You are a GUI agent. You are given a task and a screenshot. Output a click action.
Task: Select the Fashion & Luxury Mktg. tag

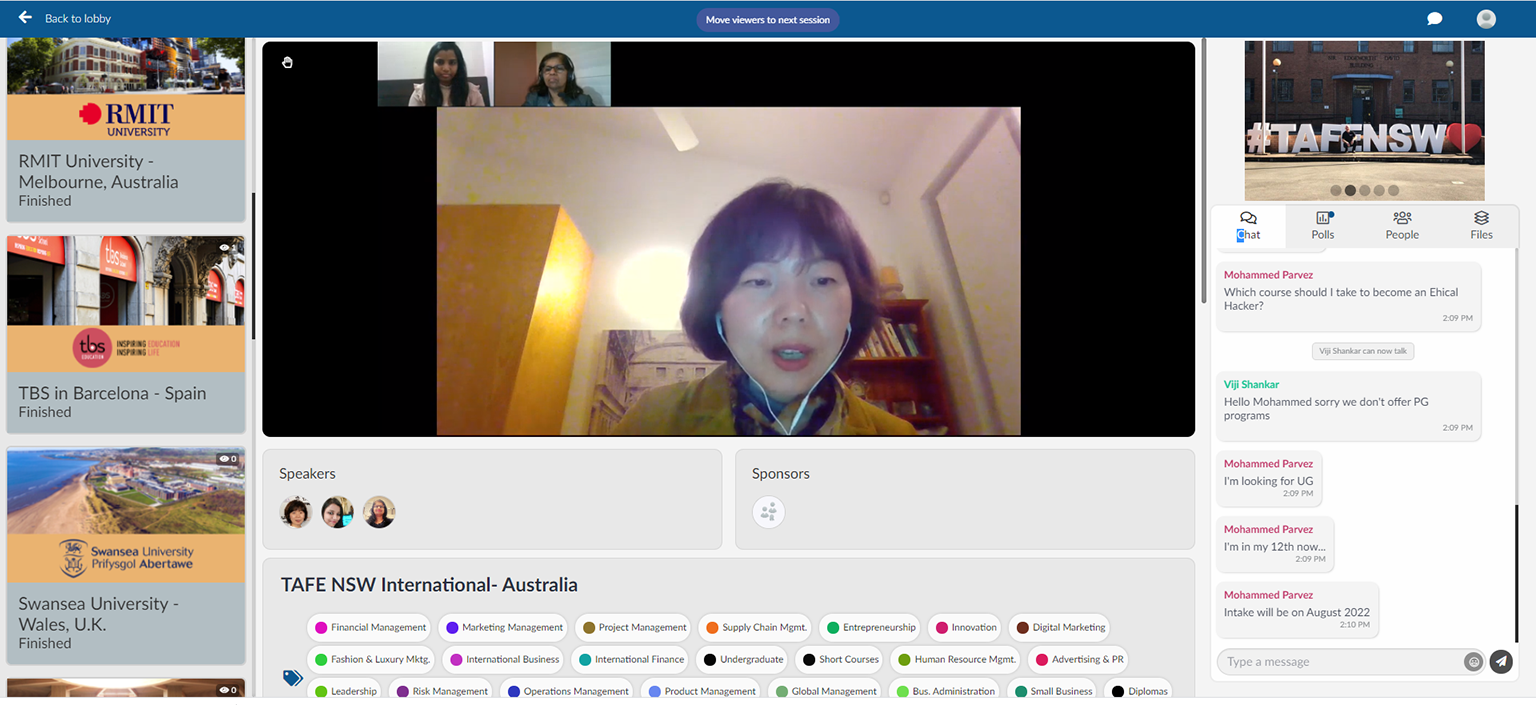371,660
